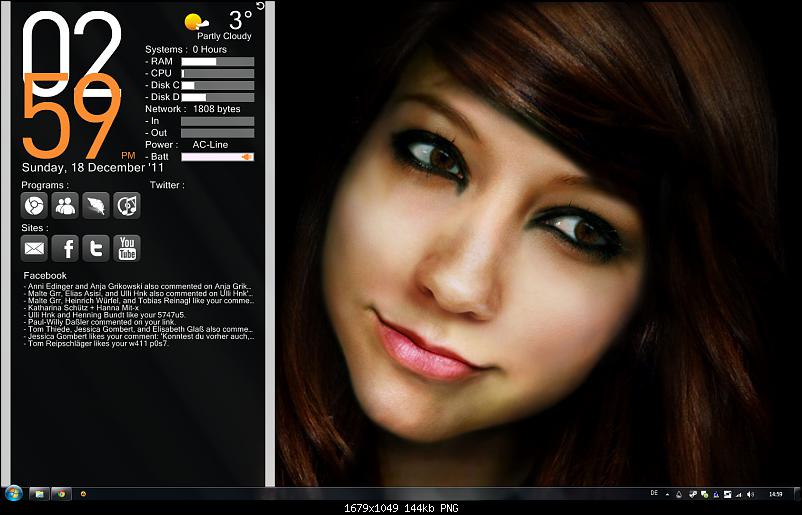Click the Windows Start button

pos(14,493)
